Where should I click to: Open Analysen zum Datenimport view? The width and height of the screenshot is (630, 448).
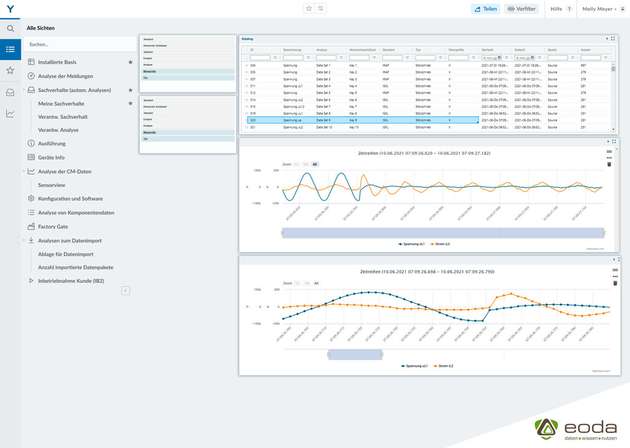pyautogui.click(x=70, y=240)
